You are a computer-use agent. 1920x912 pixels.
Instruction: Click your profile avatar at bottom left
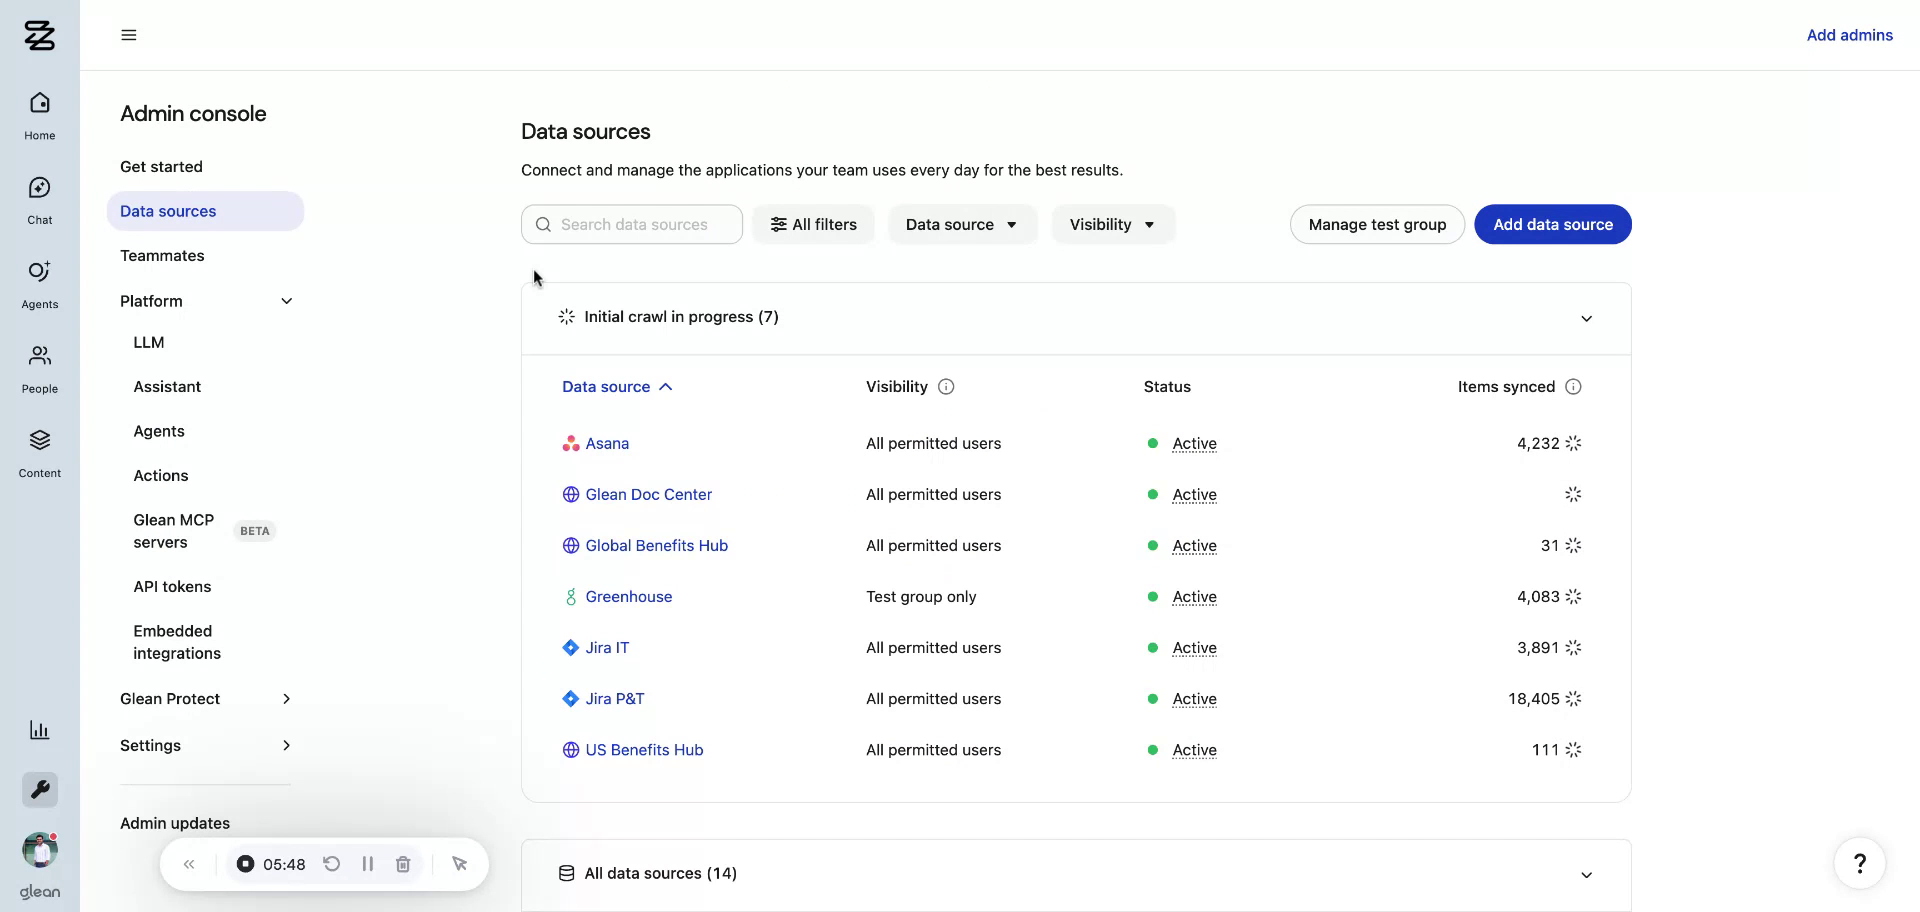[x=38, y=849]
